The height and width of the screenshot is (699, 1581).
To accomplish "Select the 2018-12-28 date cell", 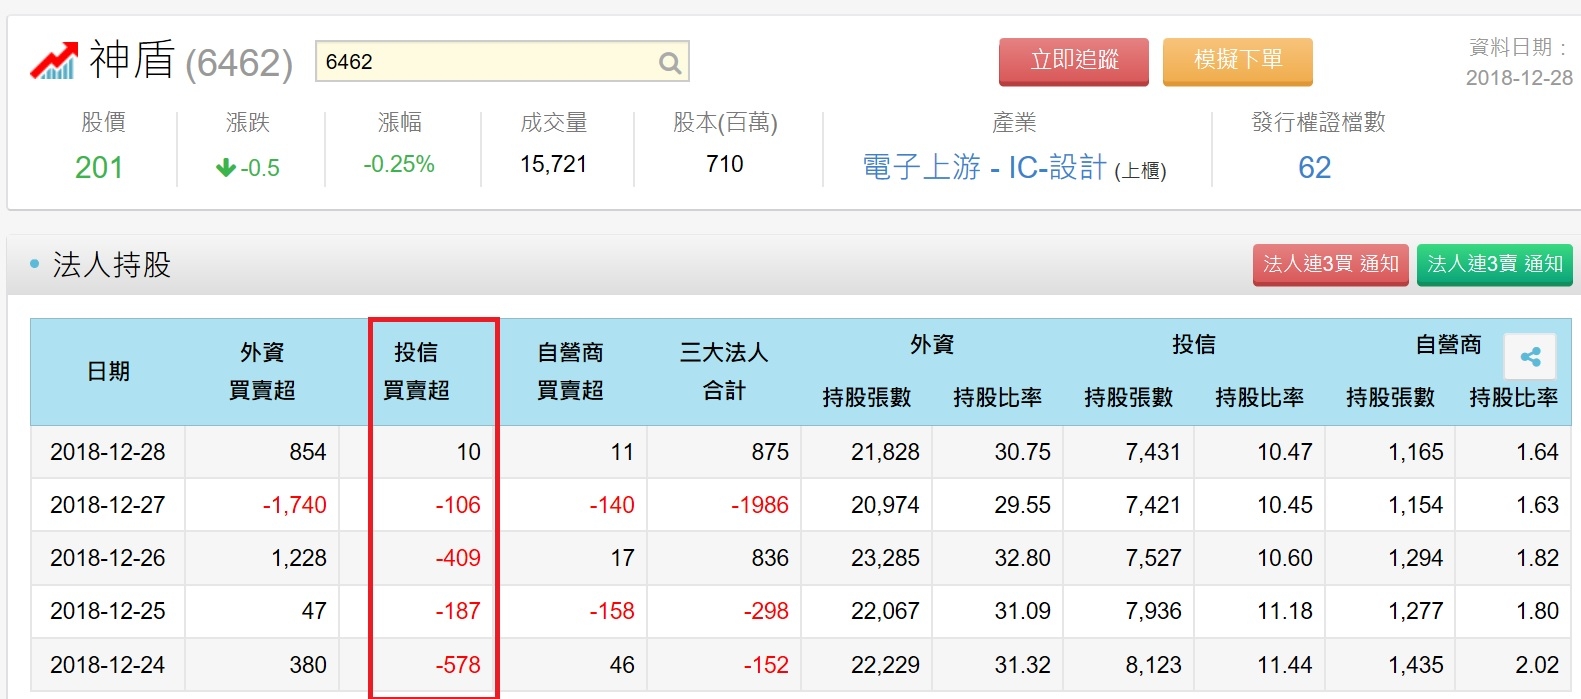I will 108,452.
